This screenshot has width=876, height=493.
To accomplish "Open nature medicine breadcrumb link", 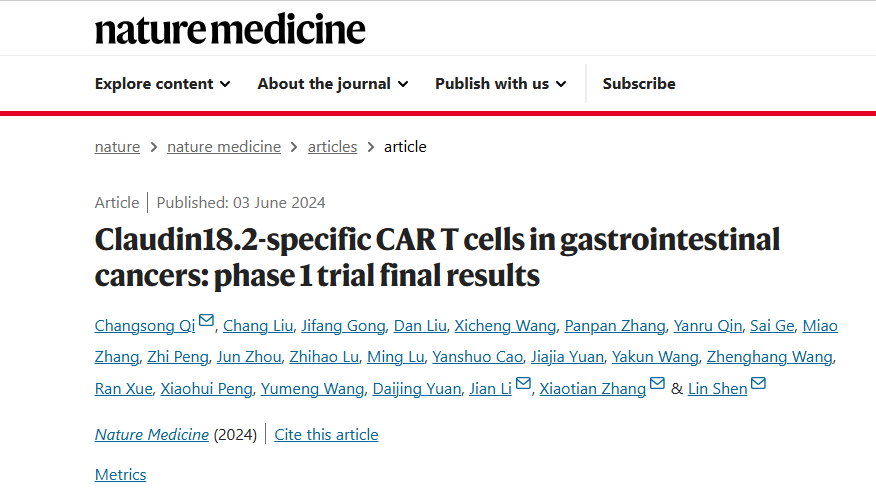I will [224, 146].
